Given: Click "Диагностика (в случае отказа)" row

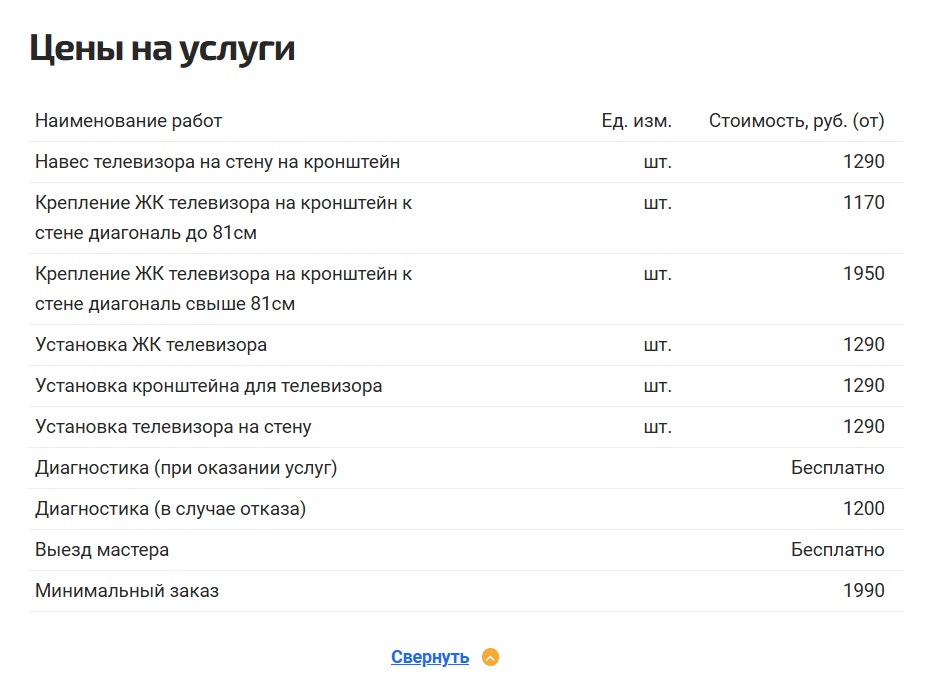Looking at the screenshot, I should tap(171, 509).
